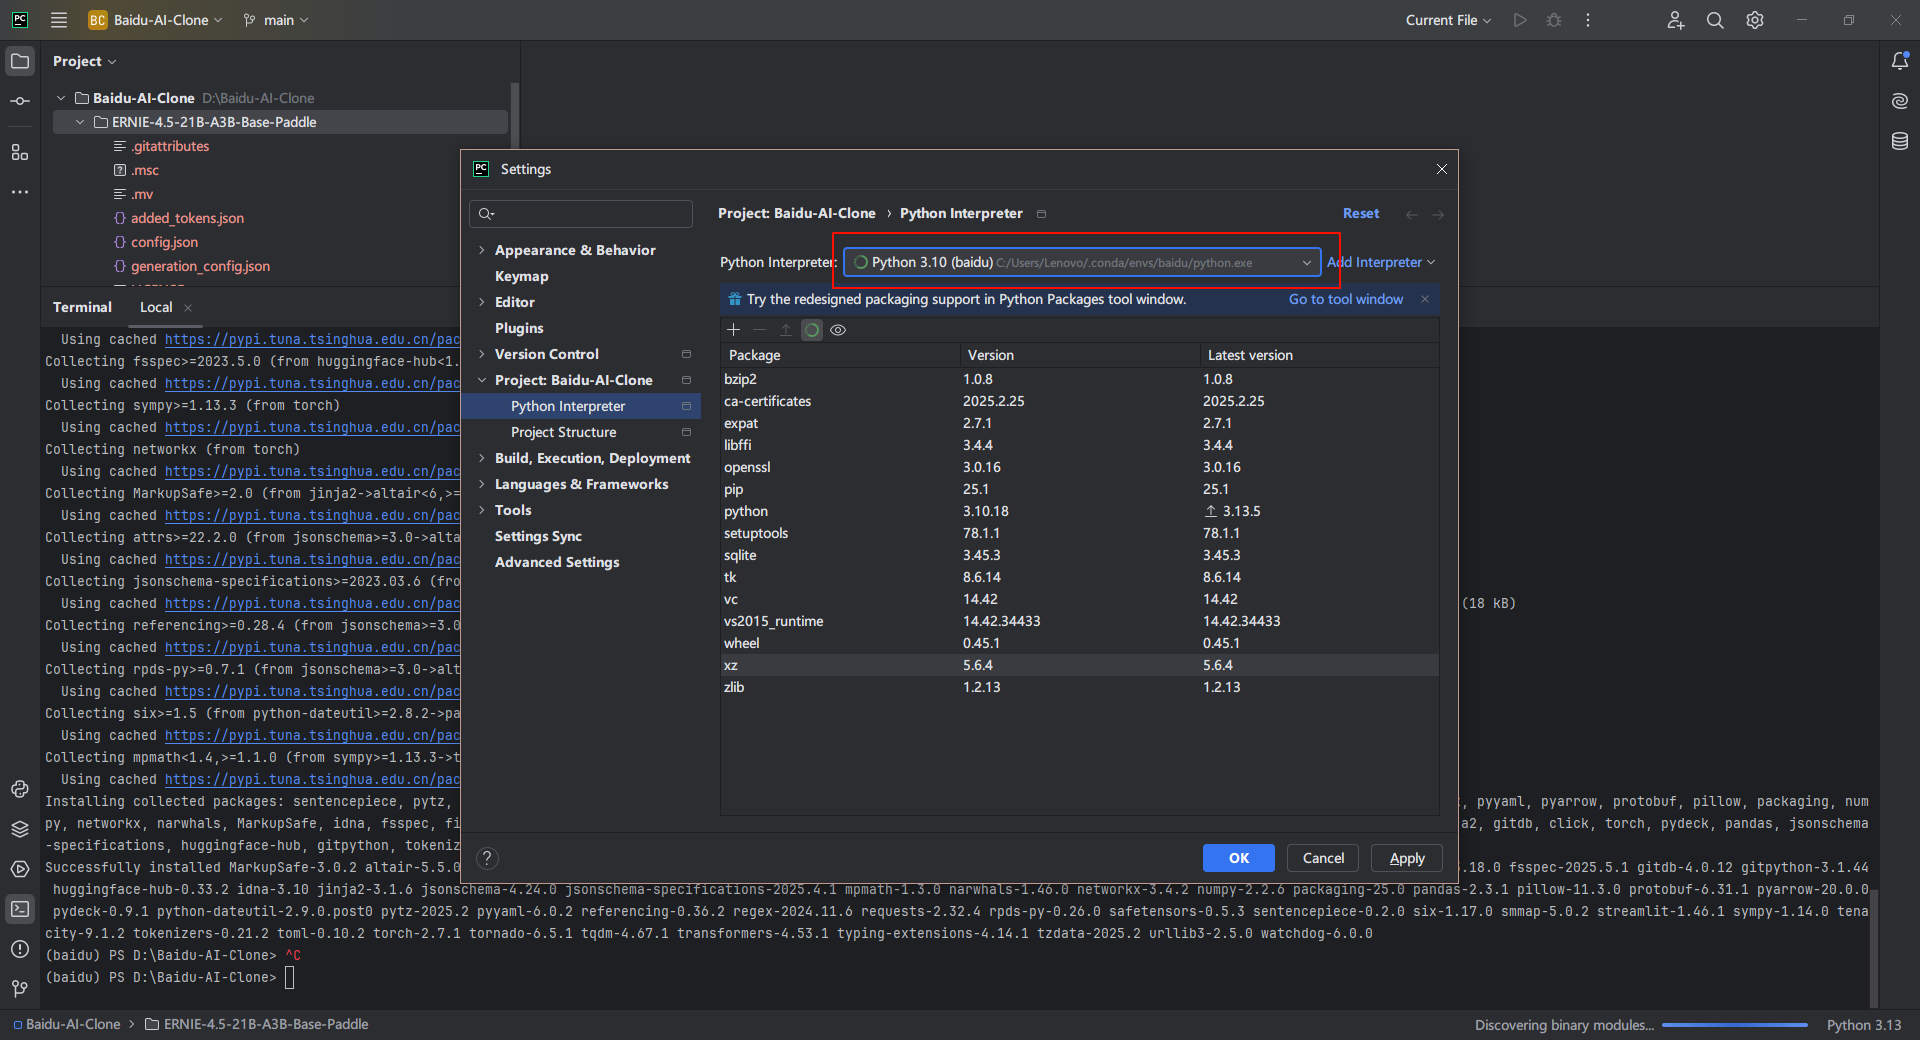Open the Python Console tool window
The width and height of the screenshot is (1920, 1040).
point(20,789)
